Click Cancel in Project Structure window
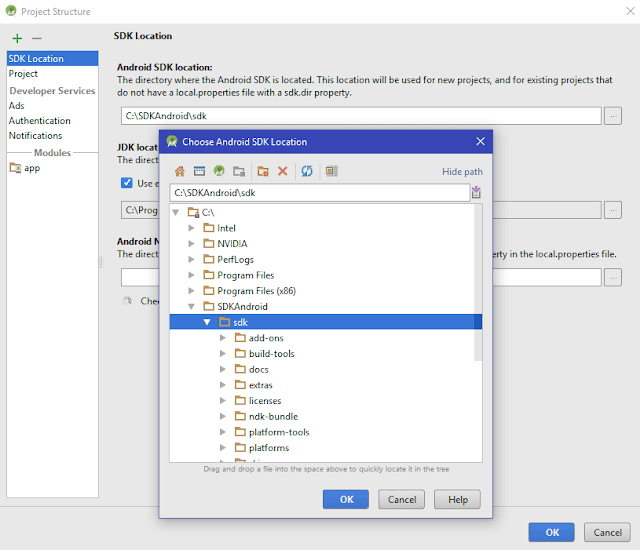Screen dimensions: 640x550 click(x=607, y=532)
